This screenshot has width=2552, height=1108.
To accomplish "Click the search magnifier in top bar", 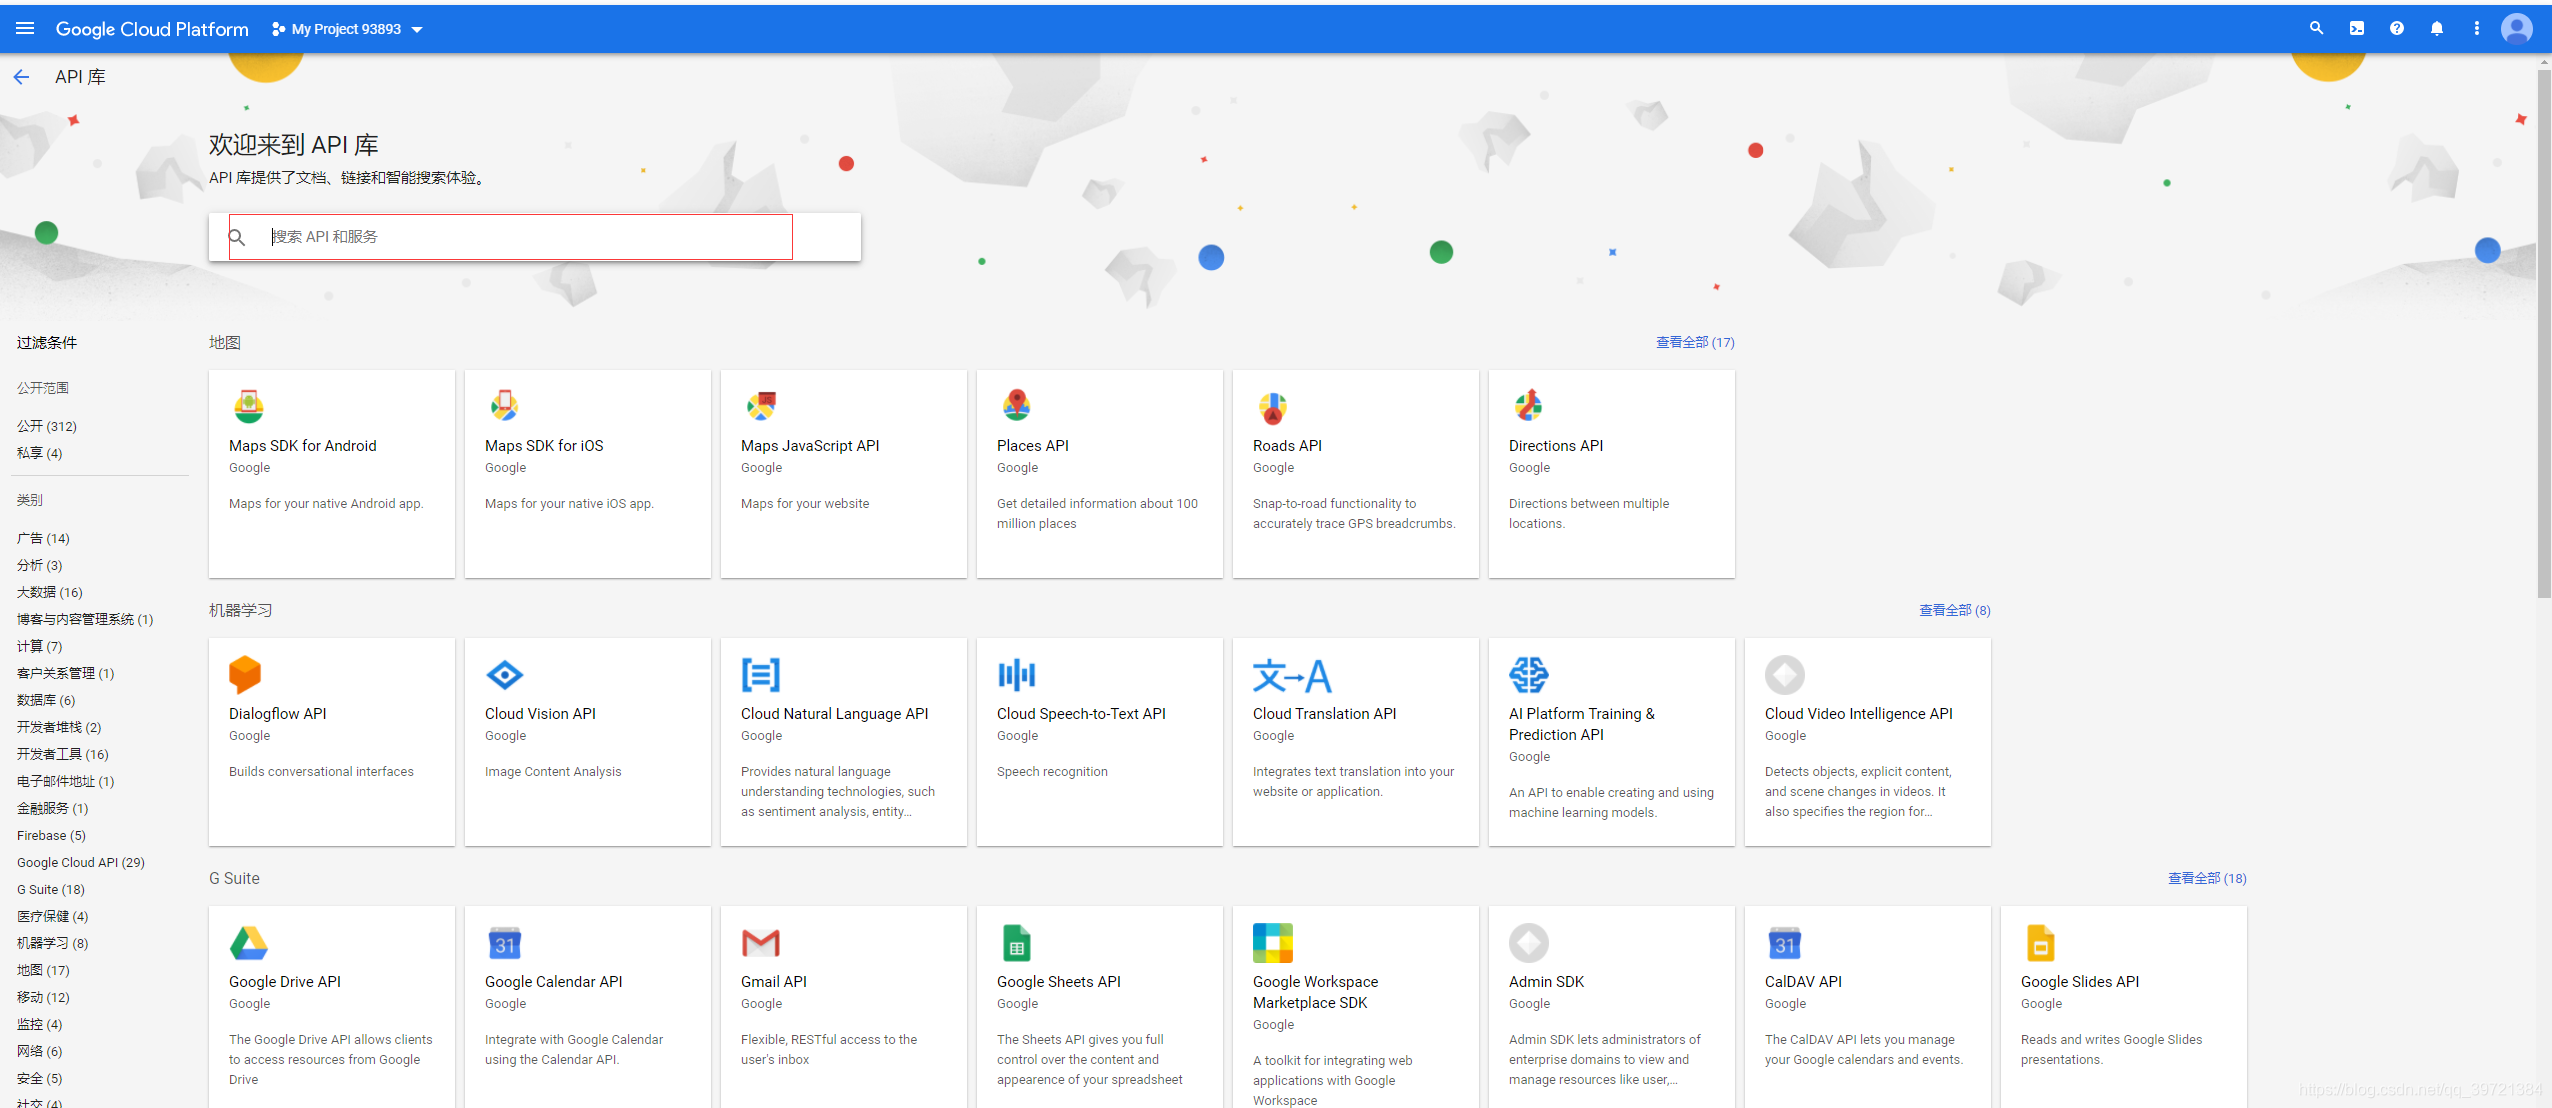I will click(x=2316, y=29).
